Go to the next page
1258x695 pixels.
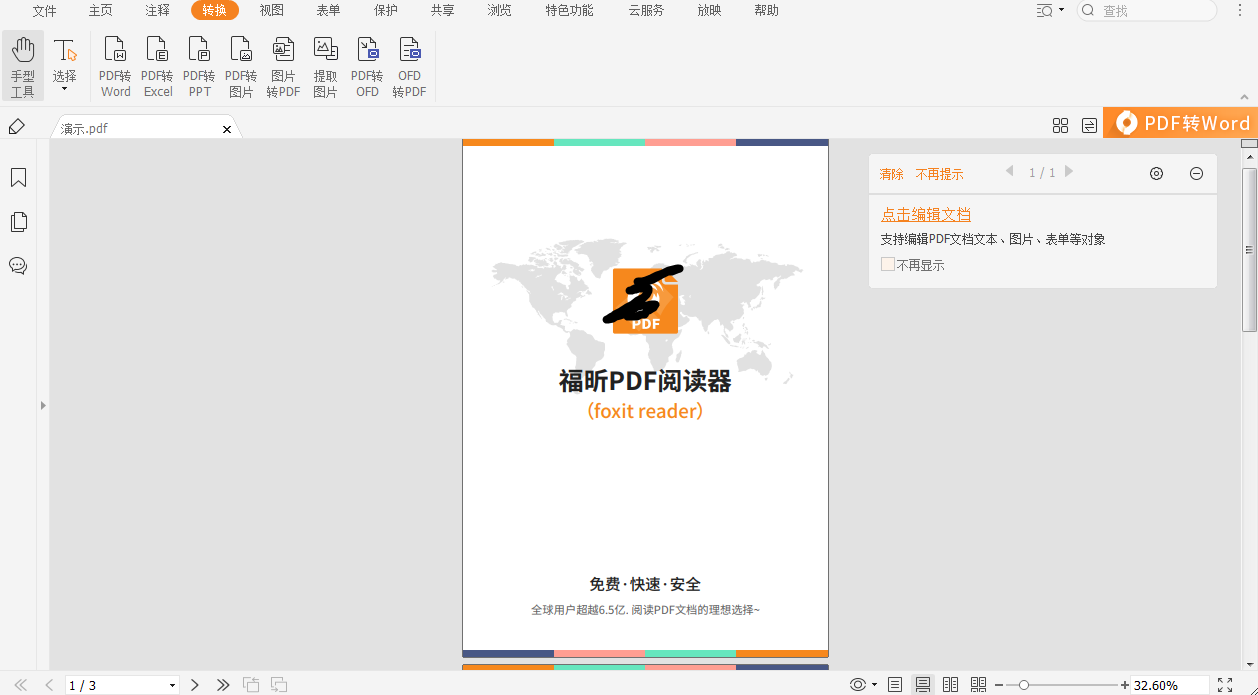tap(195, 685)
